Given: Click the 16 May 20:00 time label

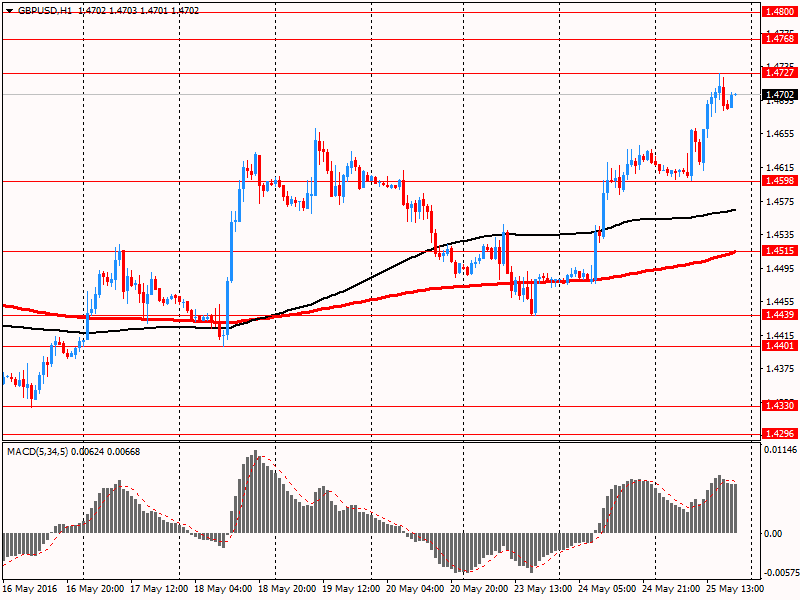Looking at the screenshot, I should pos(95,589).
